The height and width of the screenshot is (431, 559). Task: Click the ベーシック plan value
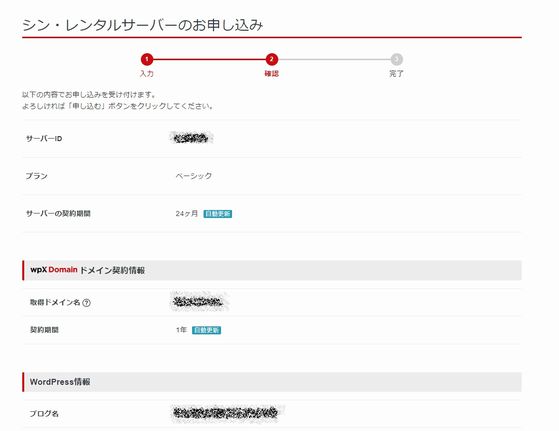point(194,176)
